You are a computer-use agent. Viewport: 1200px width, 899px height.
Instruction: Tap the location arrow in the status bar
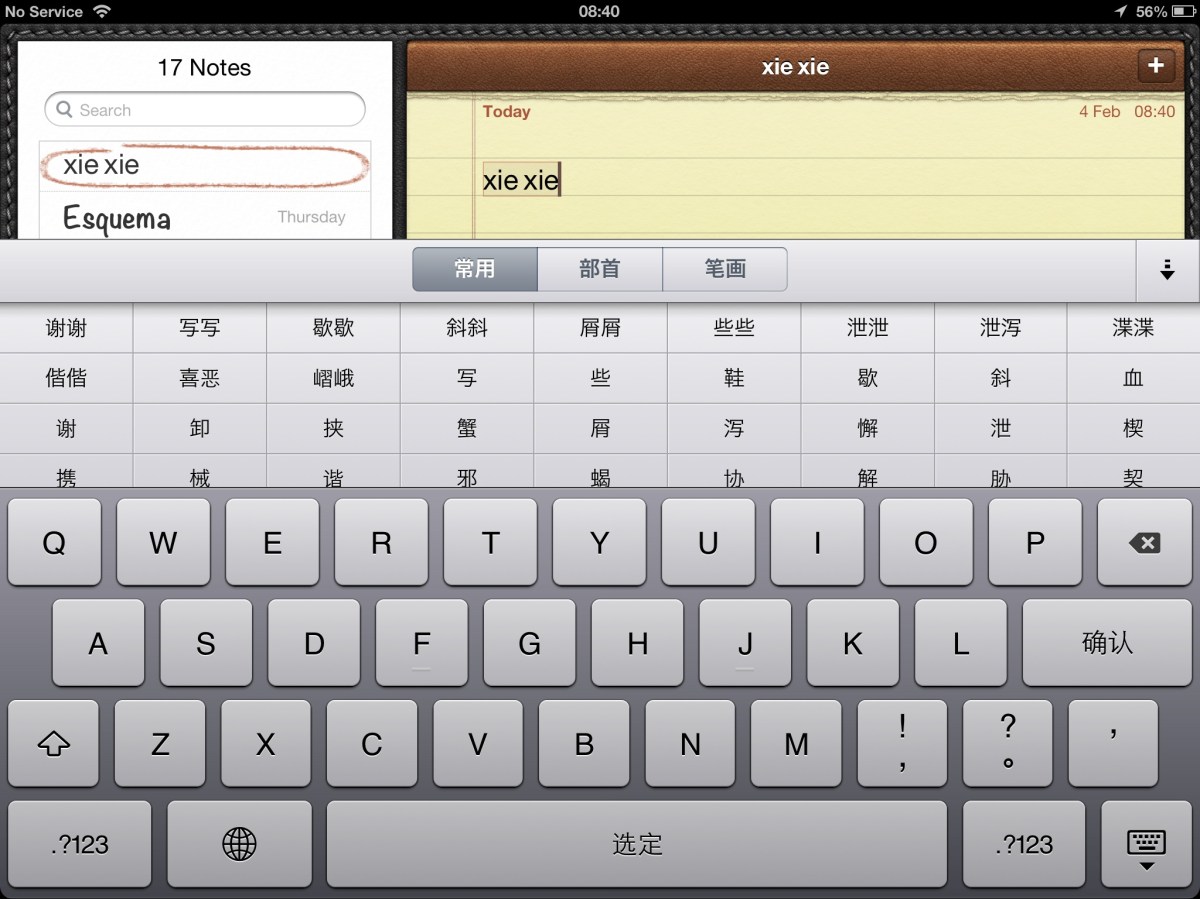pos(1120,12)
